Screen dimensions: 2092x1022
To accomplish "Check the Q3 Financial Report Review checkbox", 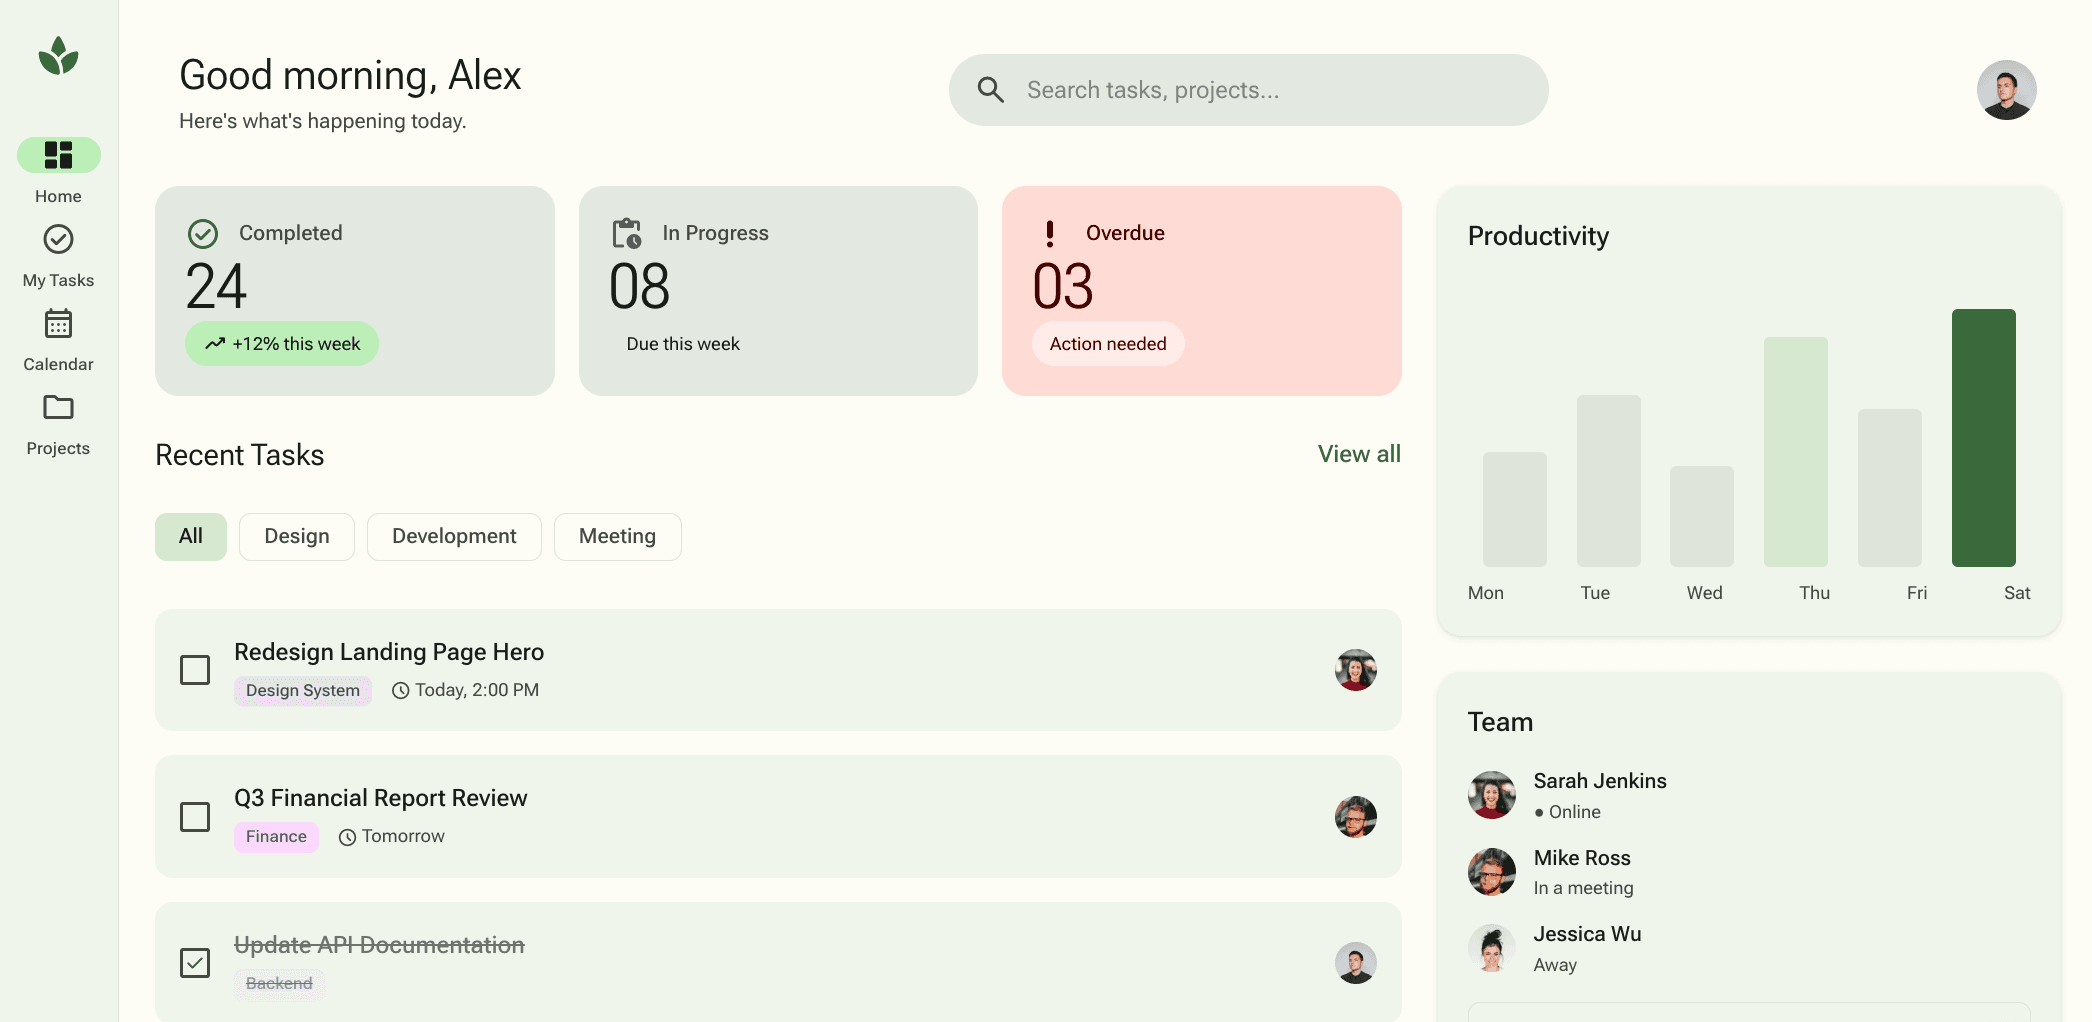I will [x=195, y=816].
